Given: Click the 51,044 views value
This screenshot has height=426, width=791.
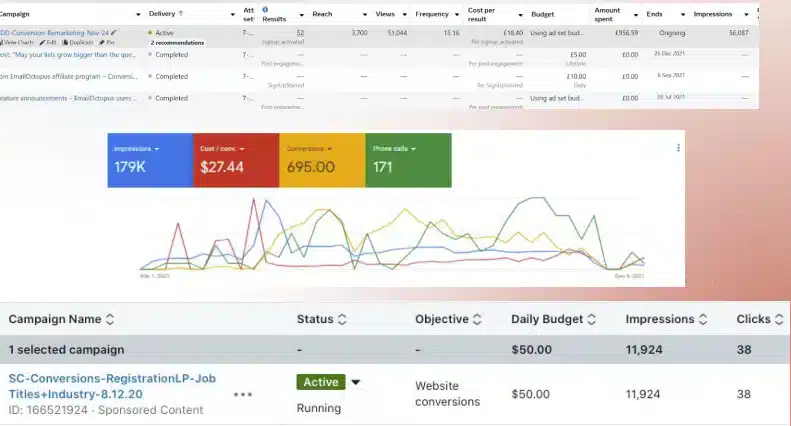Looking at the screenshot, I should click(x=398, y=33).
